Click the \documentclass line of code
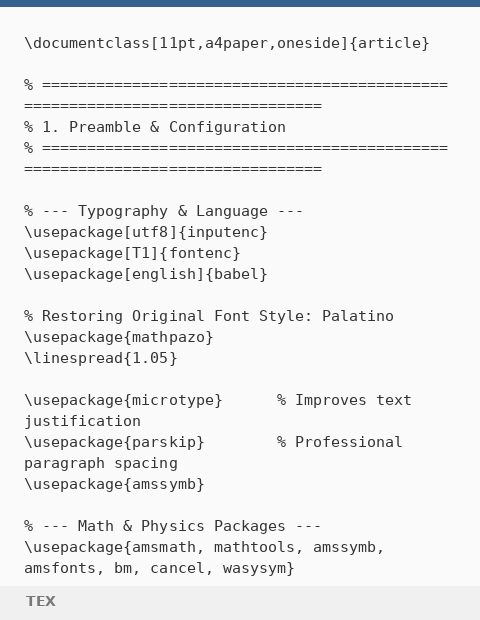This screenshot has width=480, height=620. pos(227,43)
